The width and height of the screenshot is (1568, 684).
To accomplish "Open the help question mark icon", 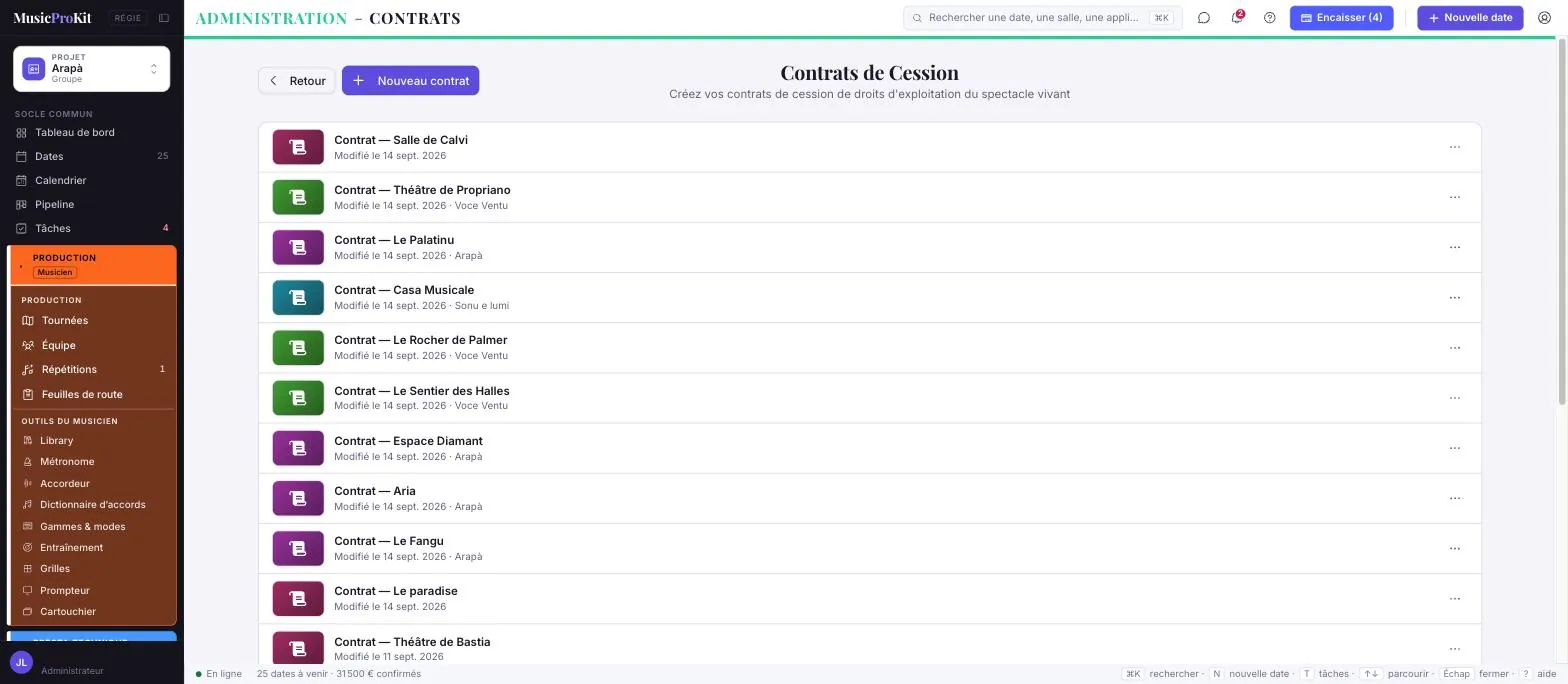I will [1270, 18].
